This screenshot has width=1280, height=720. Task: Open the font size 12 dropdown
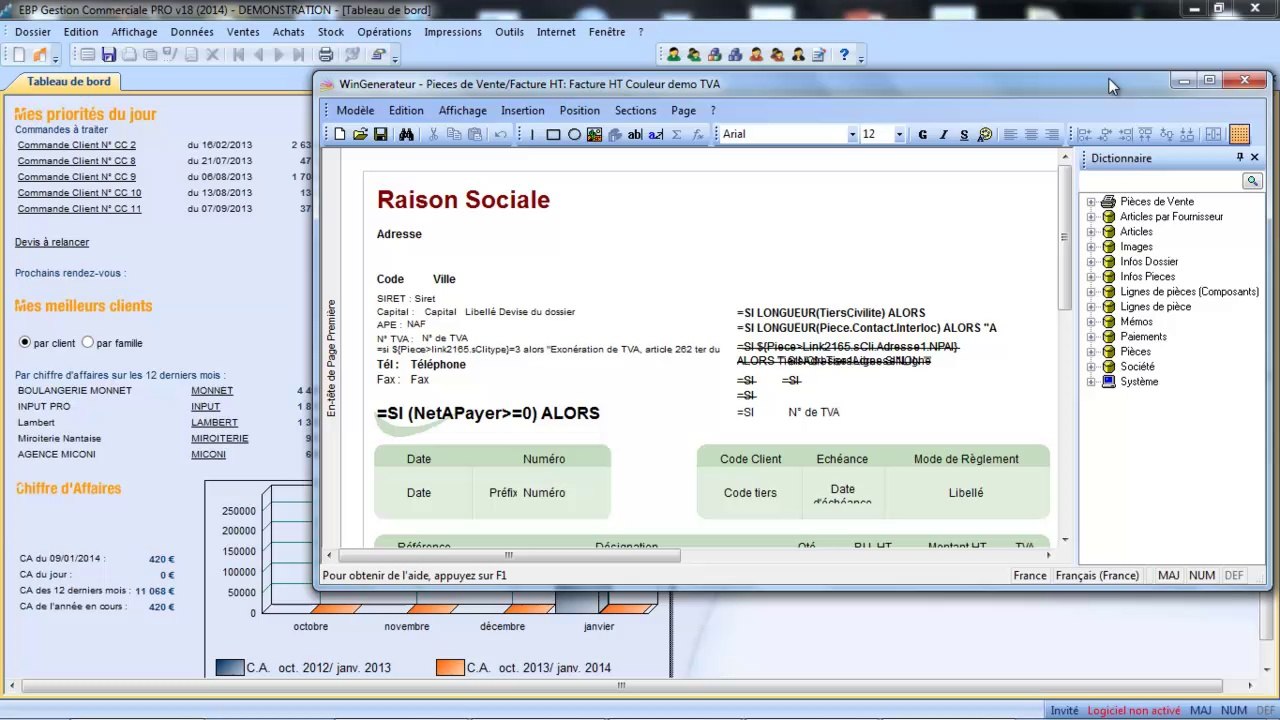coord(899,134)
